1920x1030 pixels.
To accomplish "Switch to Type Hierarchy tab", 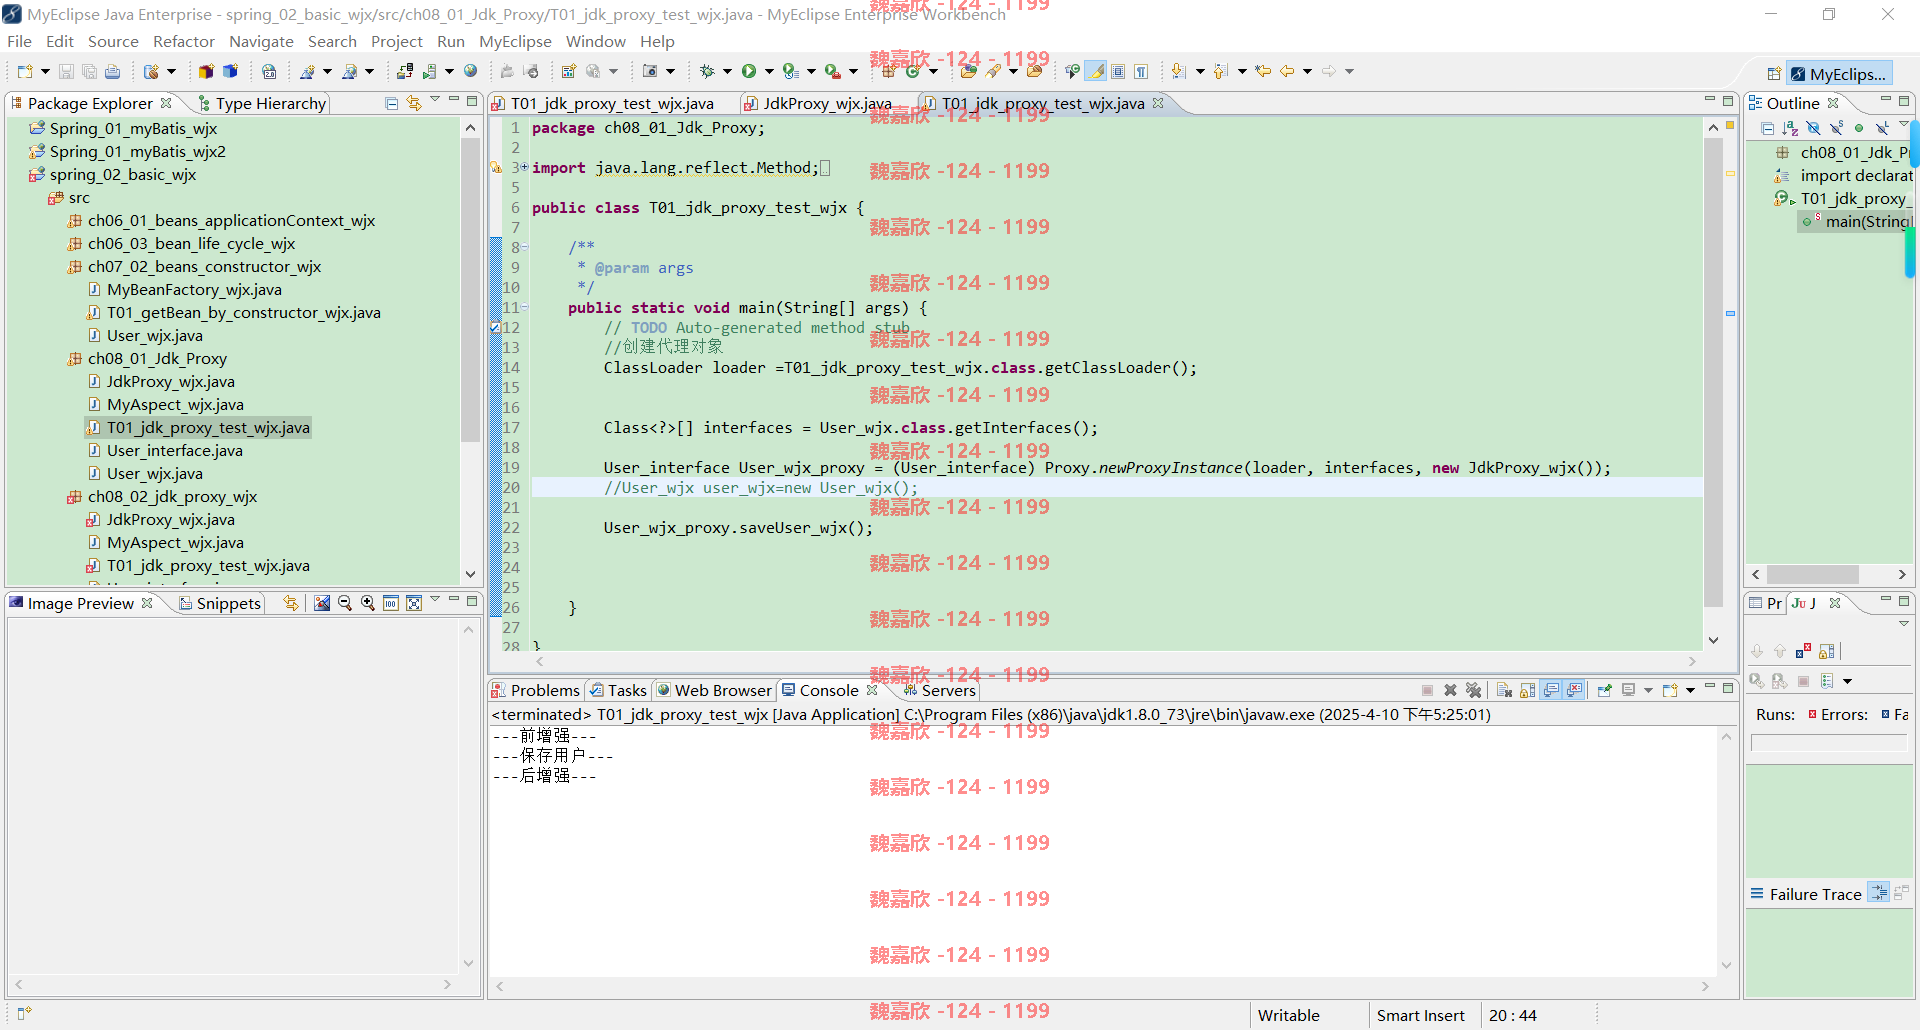I will [x=262, y=103].
